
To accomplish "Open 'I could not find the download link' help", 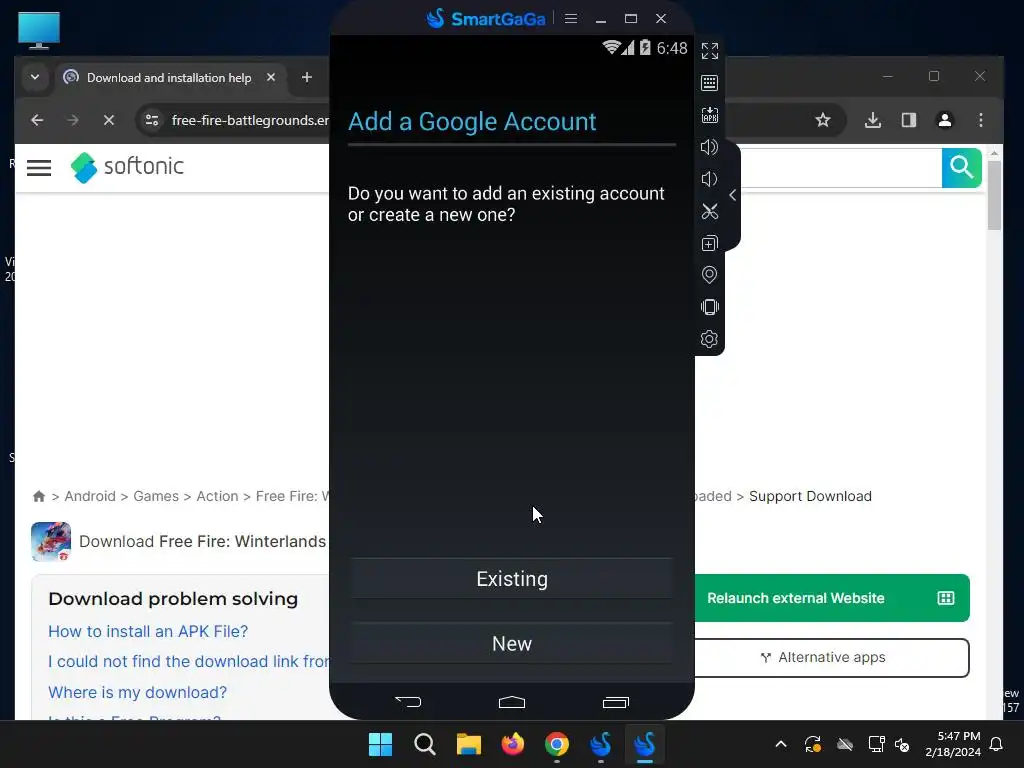I will click(189, 662).
